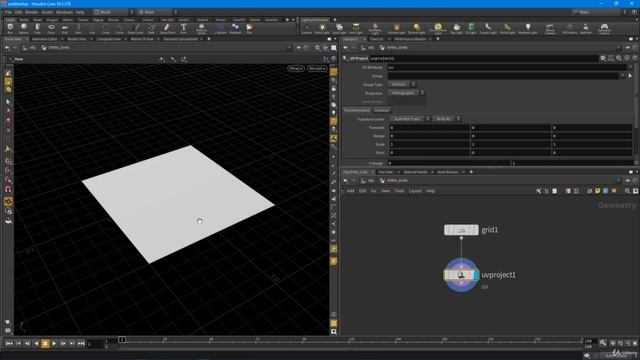
Task: Select the Sphere shelf tool
Action: [24, 29]
